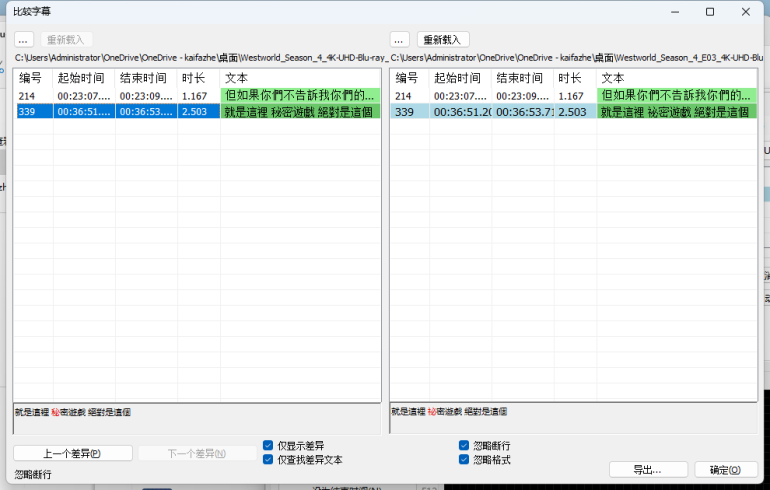
Task: Click right 起始时间 column header
Action: [461, 78]
